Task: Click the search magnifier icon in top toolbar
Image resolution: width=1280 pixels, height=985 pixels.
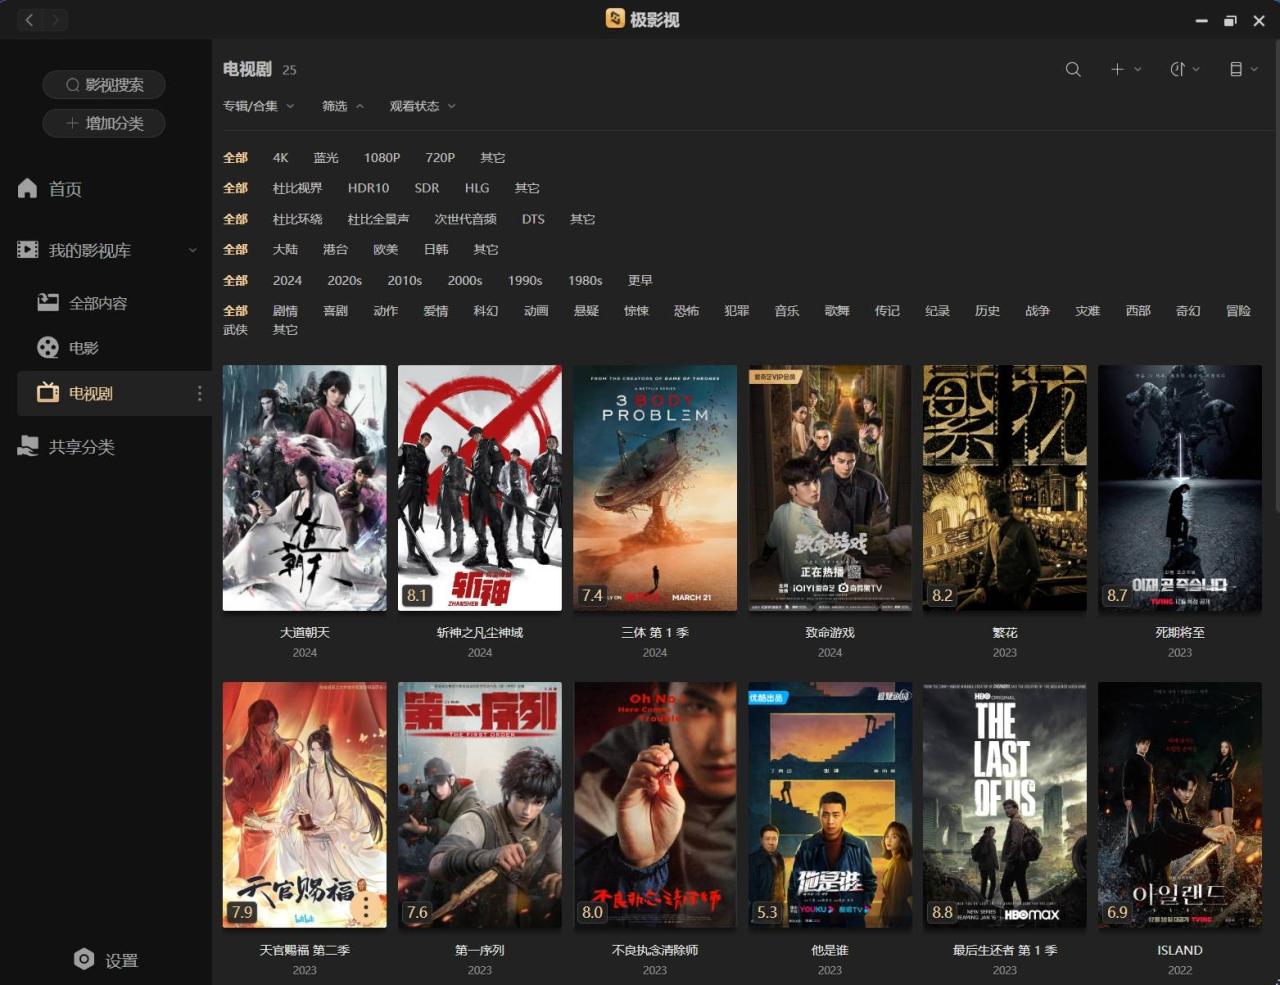Action: click(x=1073, y=69)
